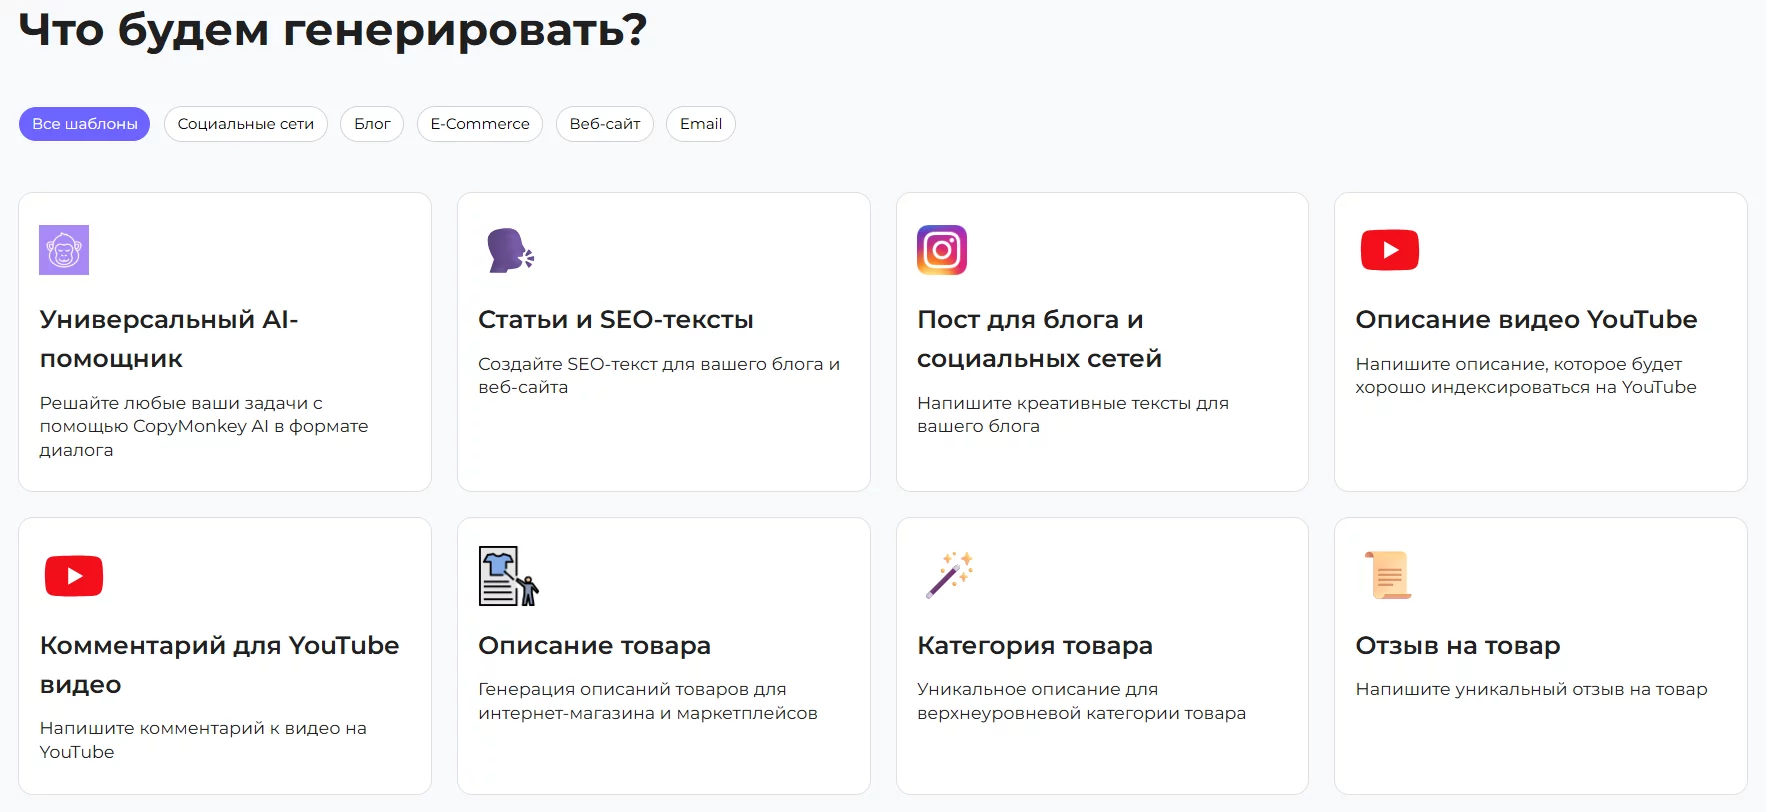
Task: Filter templates by Блог
Action: click(x=372, y=124)
